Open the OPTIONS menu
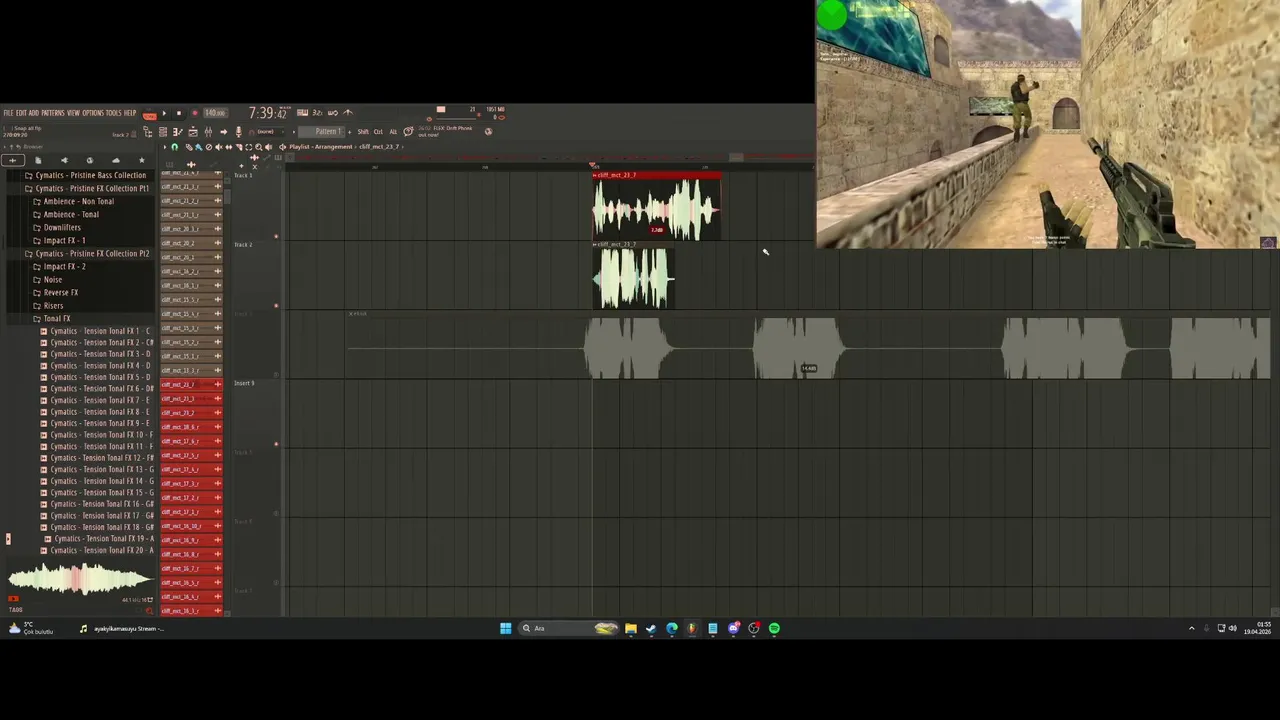The height and width of the screenshot is (720, 1280). (x=93, y=113)
